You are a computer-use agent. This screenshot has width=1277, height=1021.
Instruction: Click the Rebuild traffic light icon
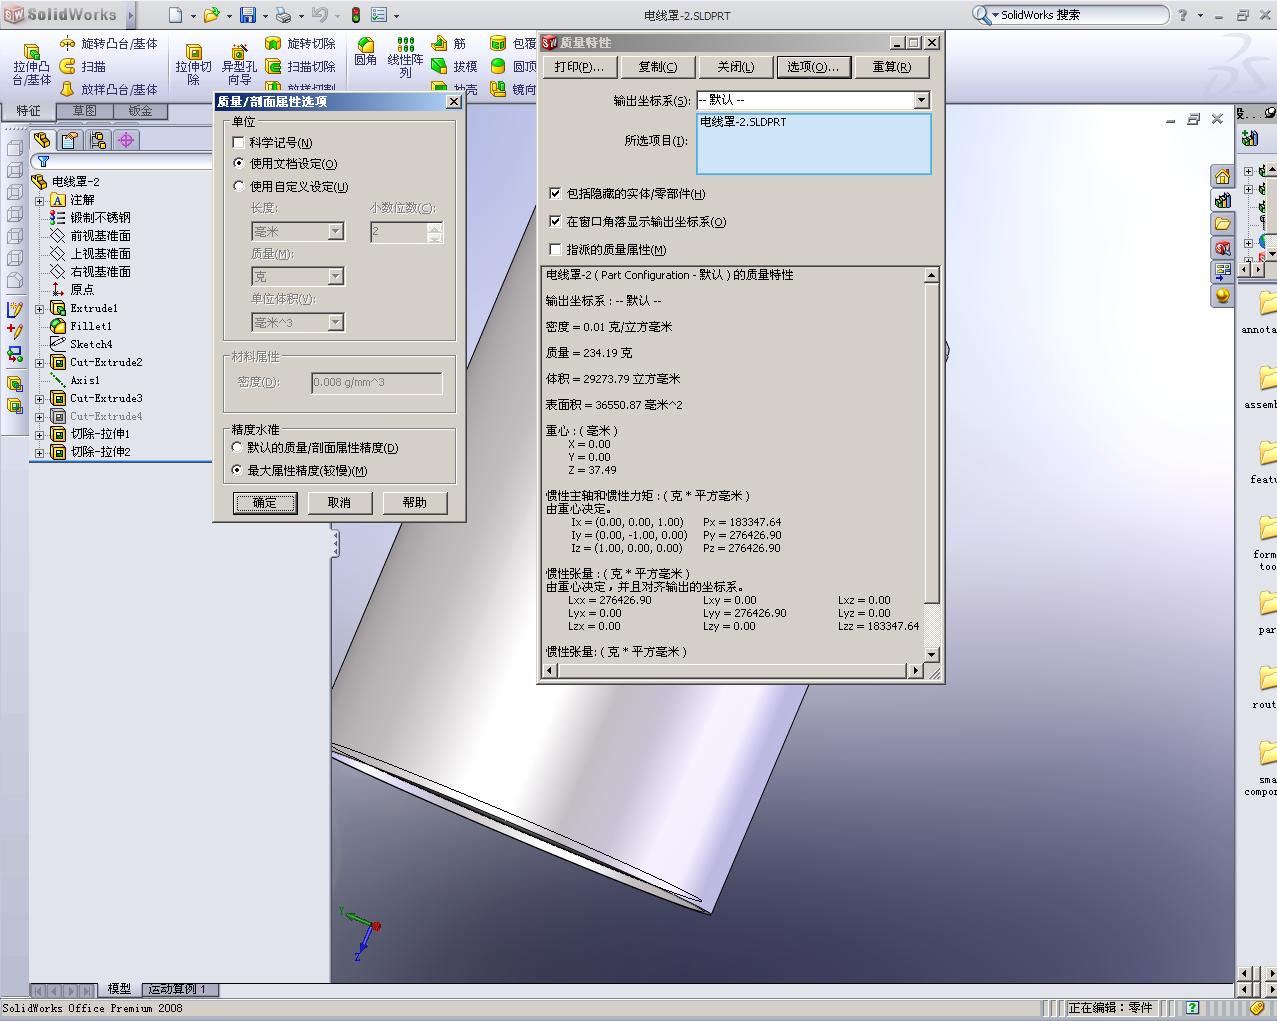tap(355, 15)
